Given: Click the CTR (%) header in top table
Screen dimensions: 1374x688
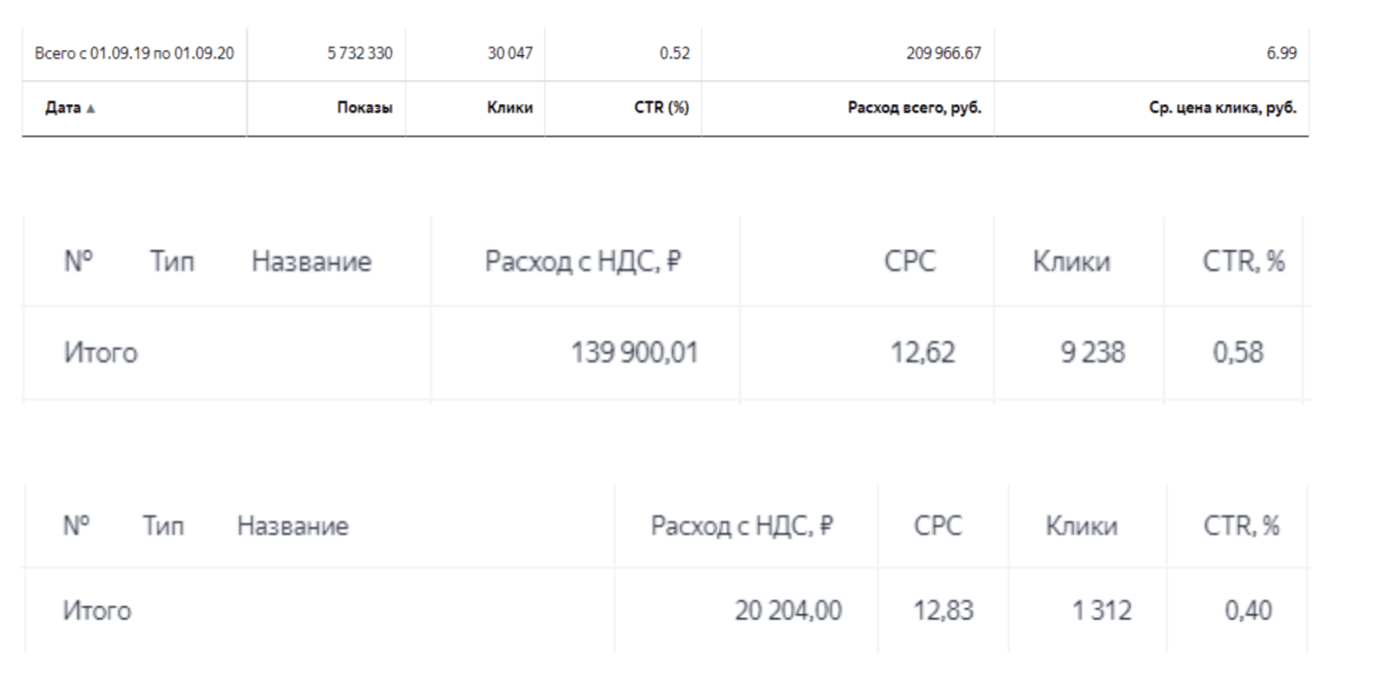Looking at the screenshot, I should pyautogui.click(x=665, y=109).
